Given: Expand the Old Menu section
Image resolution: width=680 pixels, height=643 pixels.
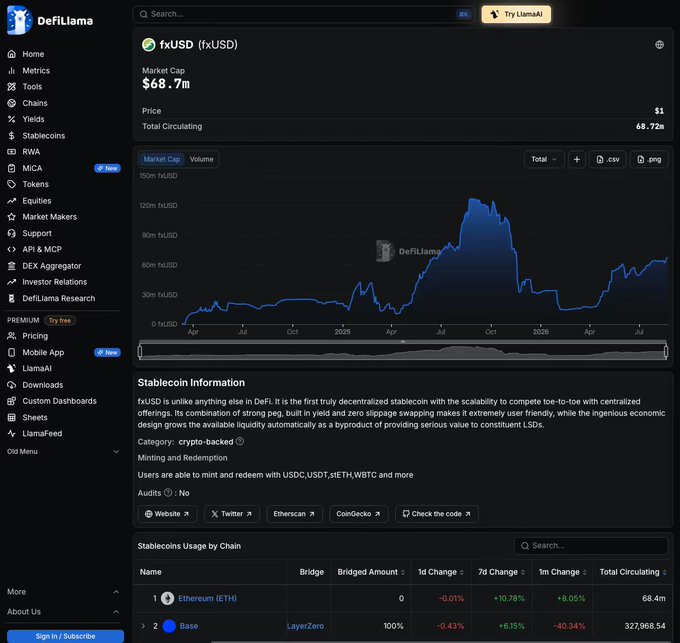Looking at the screenshot, I should pos(63,451).
